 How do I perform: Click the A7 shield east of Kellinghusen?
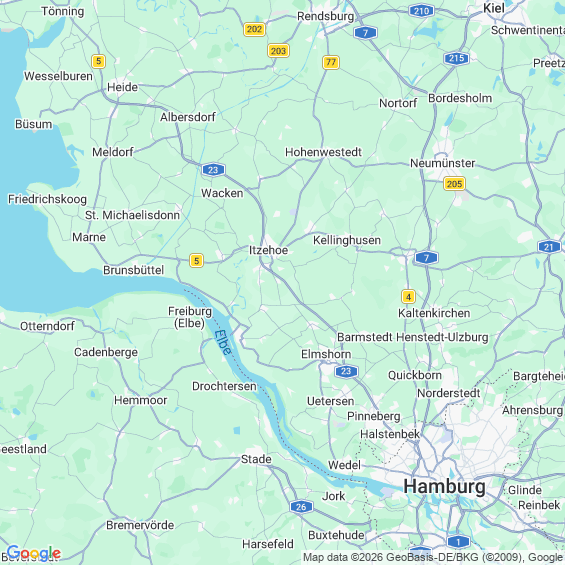pyautogui.click(x=426, y=258)
